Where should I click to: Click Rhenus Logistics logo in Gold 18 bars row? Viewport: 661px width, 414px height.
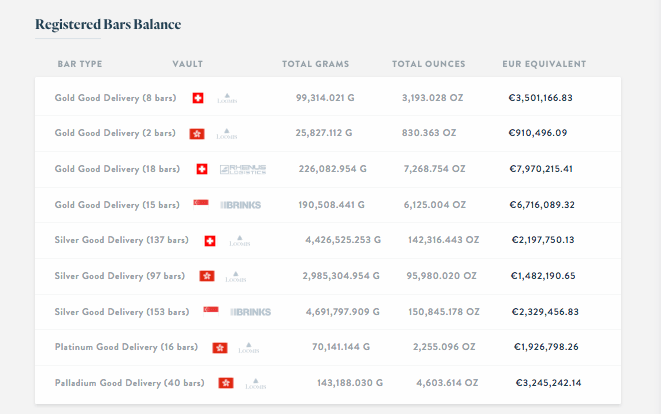pos(242,169)
